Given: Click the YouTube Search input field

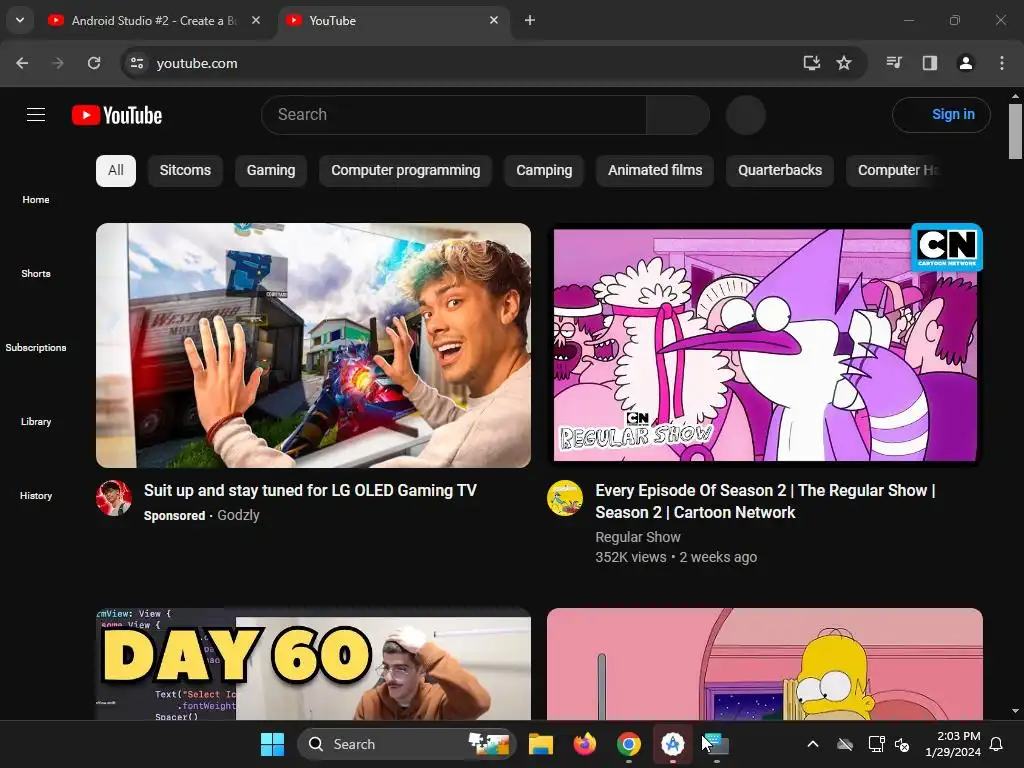Looking at the screenshot, I should pyautogui.click(x=454, y=115).
